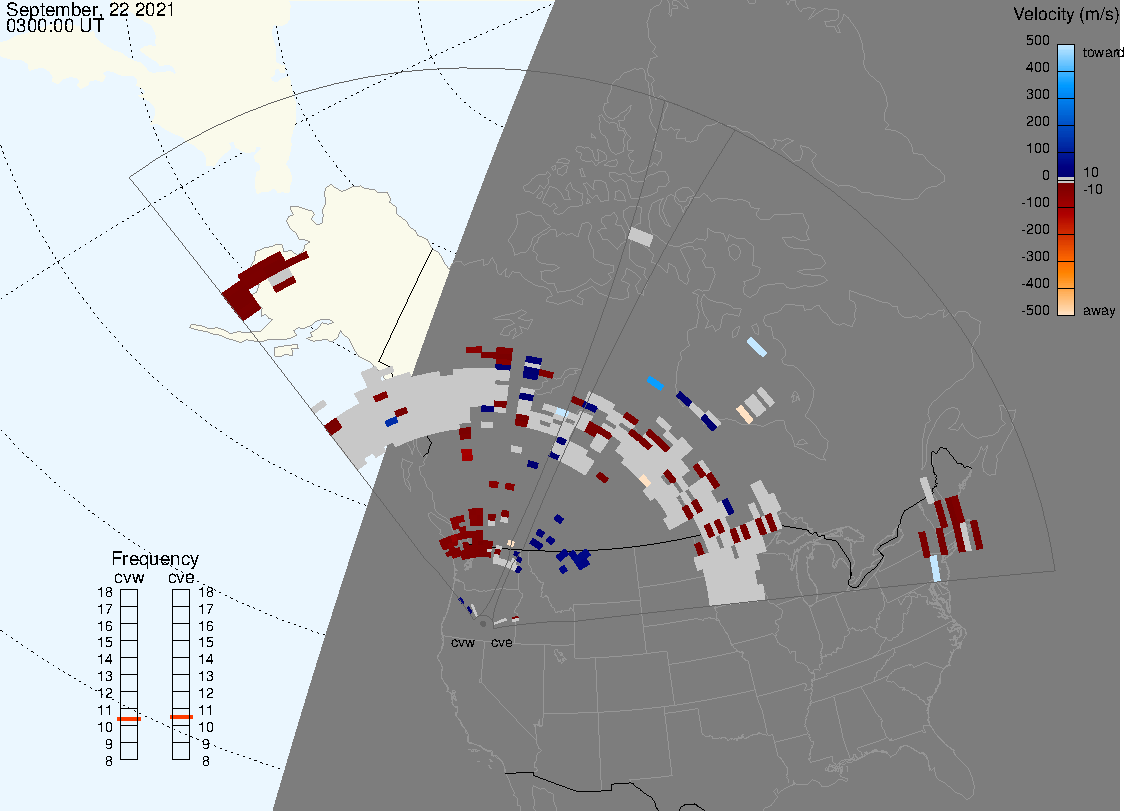Click the "cve" heading above the frequency bar
Image resolution: width=1124 pixels, height=811 pixels.
pos(181,577)
